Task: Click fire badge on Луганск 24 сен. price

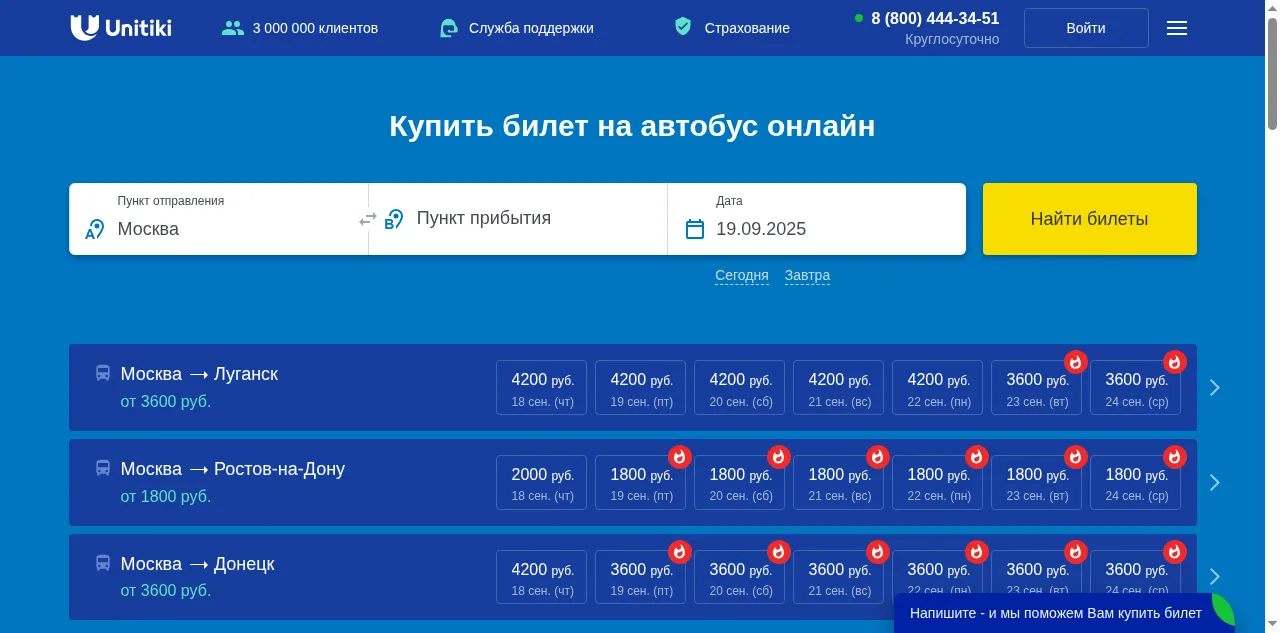Action: (1175, 362)
